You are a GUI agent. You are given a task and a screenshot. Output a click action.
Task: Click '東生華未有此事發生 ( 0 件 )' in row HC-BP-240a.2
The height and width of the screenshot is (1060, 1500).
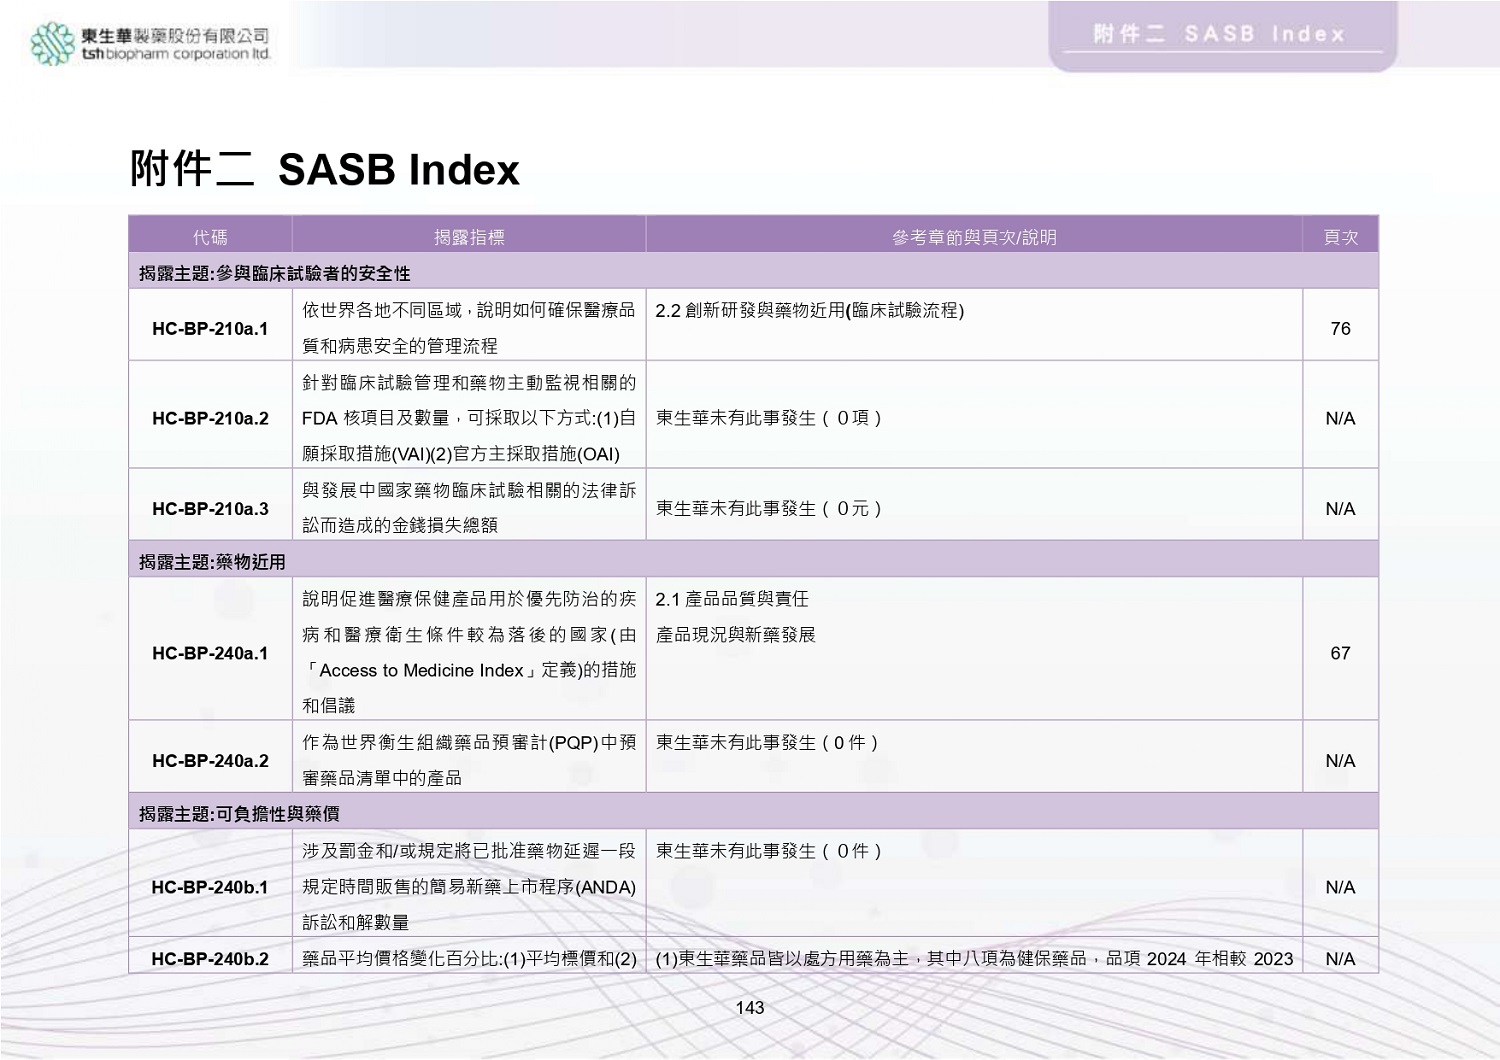pyautogui.click(x=767, y=743)
